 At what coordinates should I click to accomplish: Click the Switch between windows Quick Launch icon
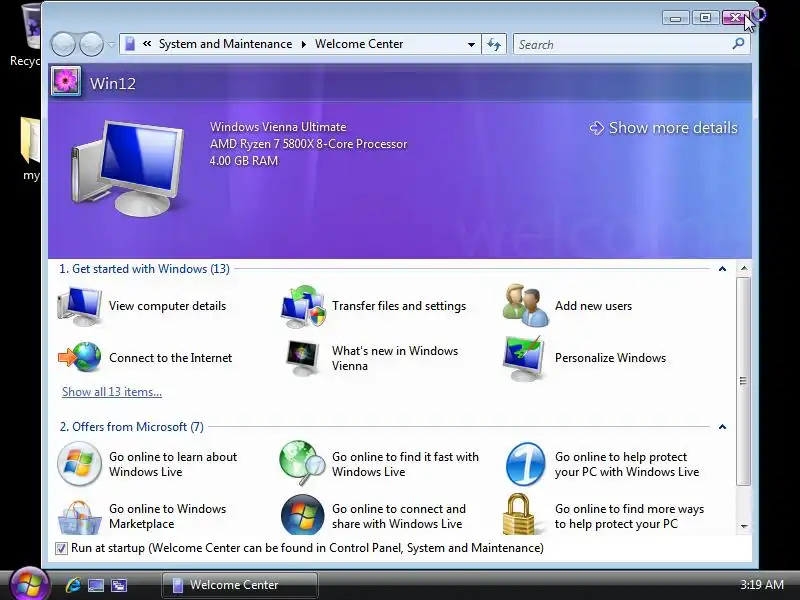[x=119, y=585]
